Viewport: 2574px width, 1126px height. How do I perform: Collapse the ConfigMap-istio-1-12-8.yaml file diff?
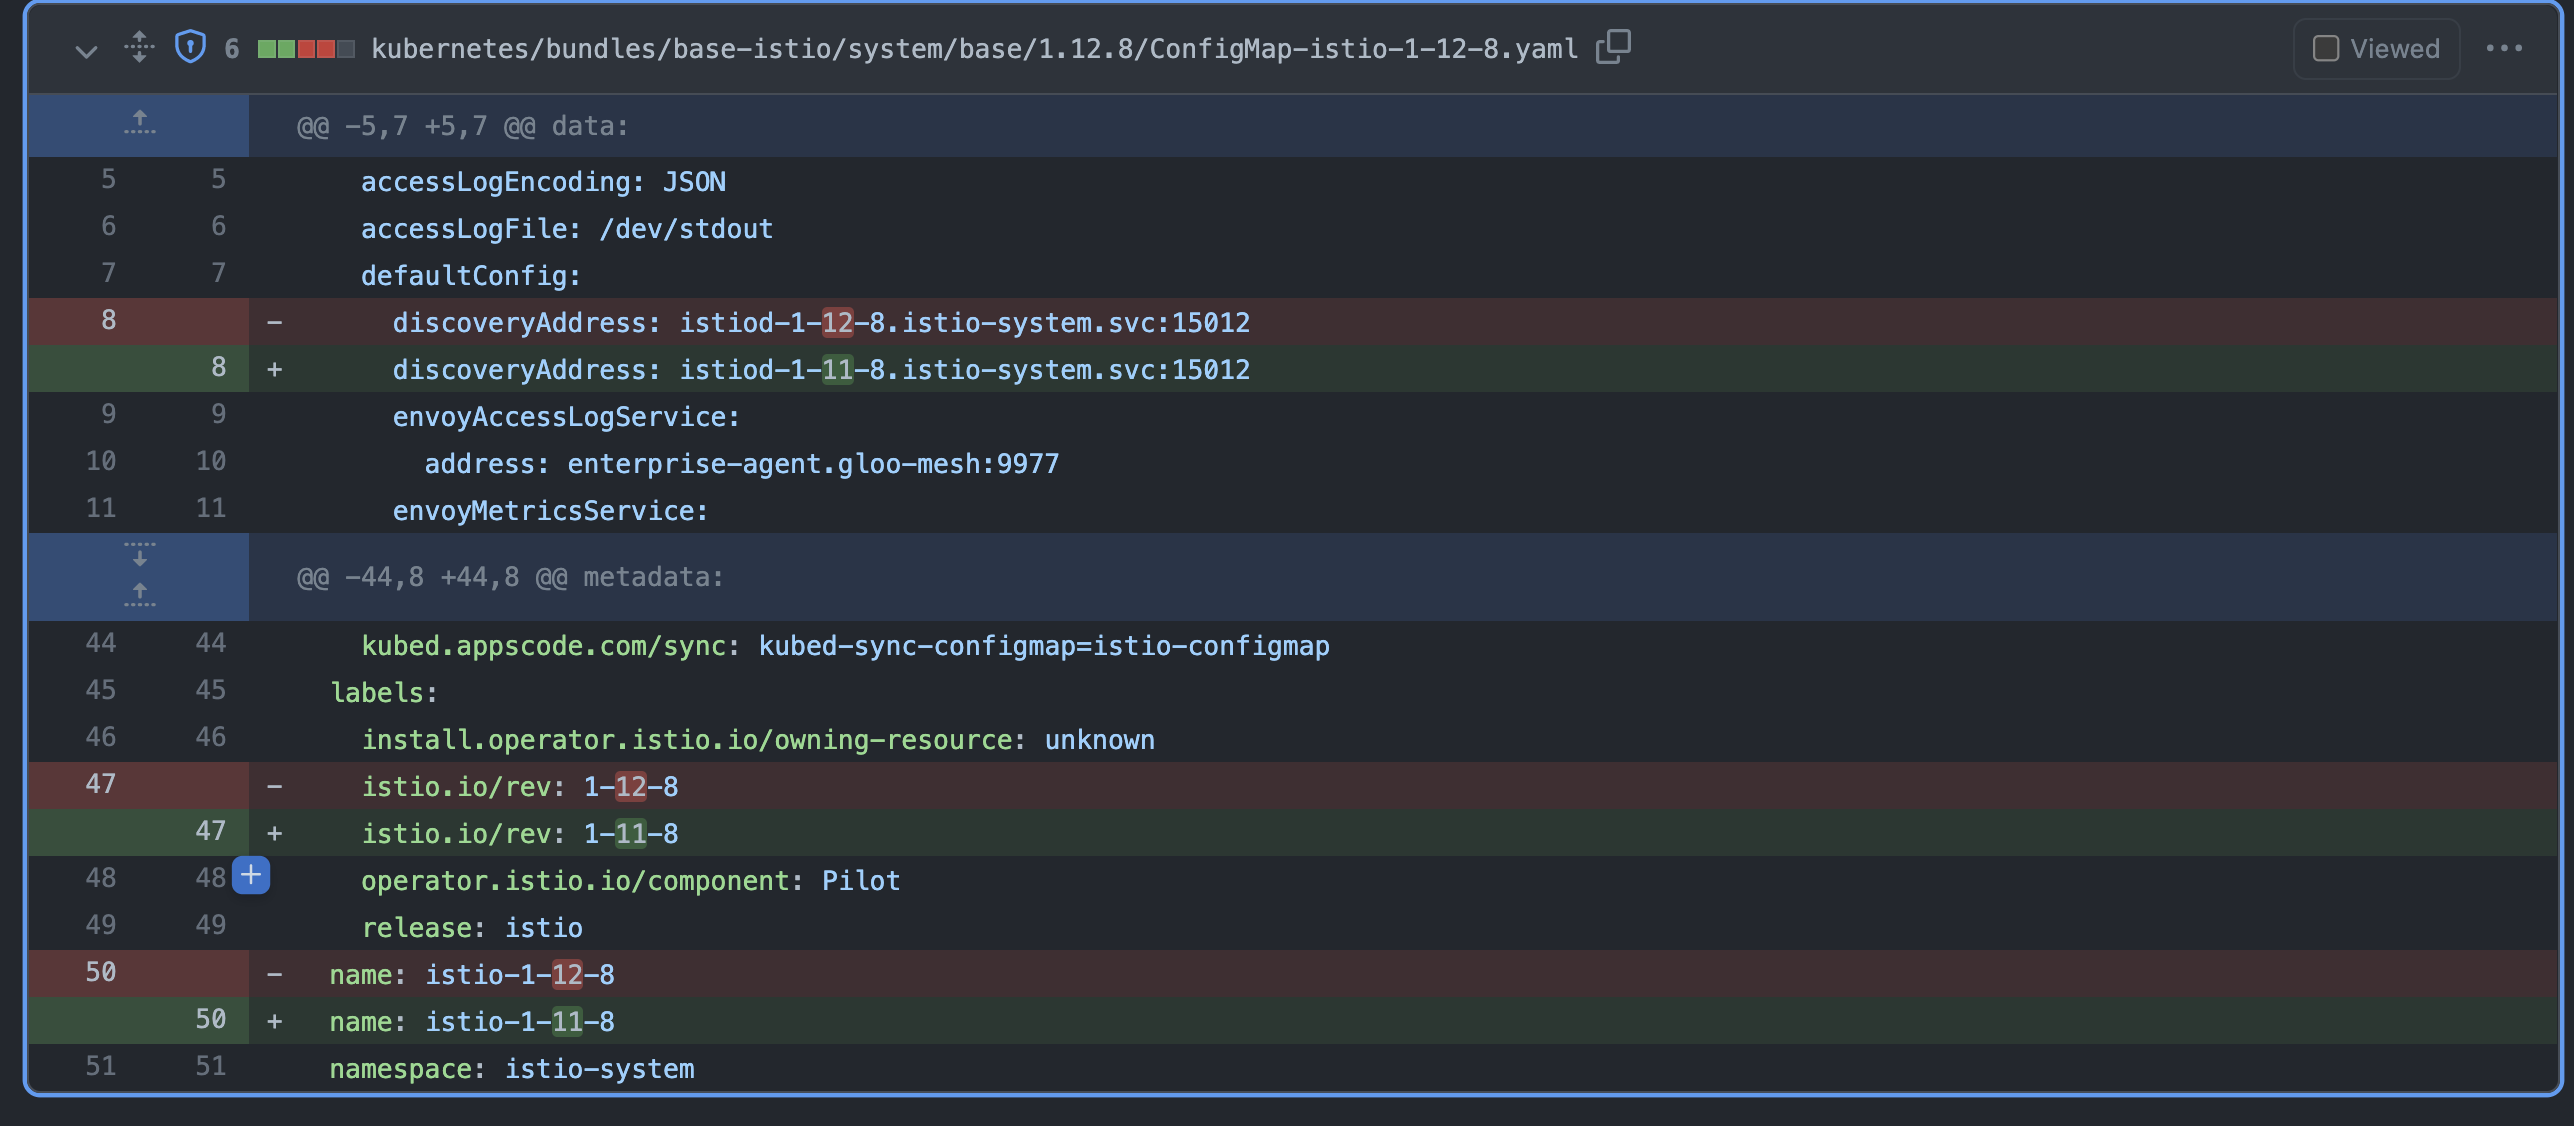87,49
